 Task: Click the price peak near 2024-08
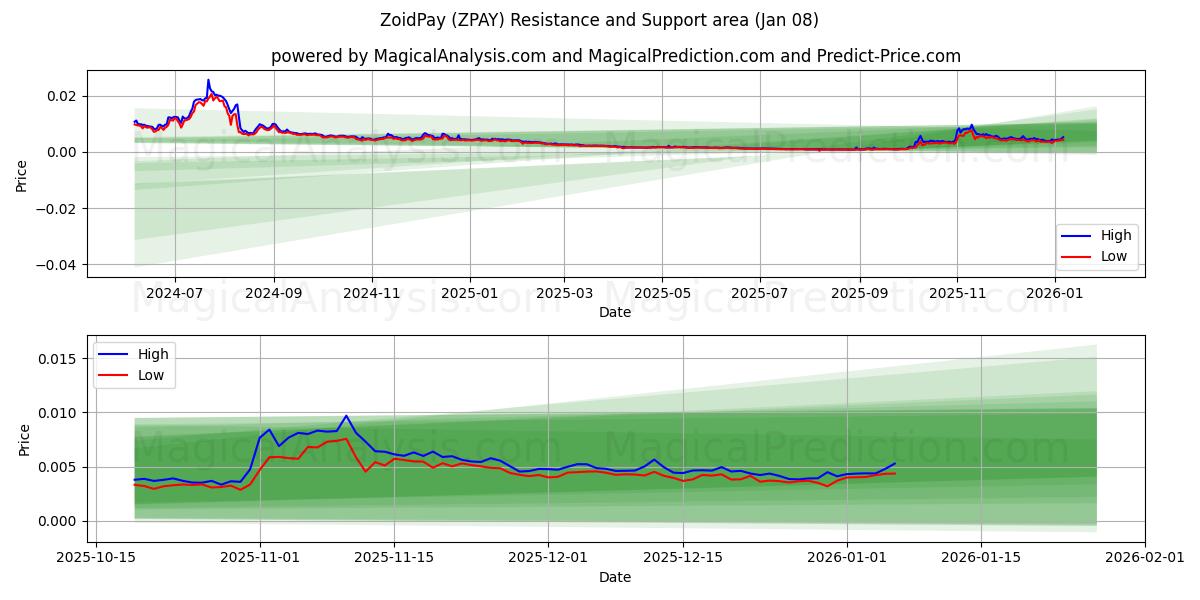click(x=208, y=80)
